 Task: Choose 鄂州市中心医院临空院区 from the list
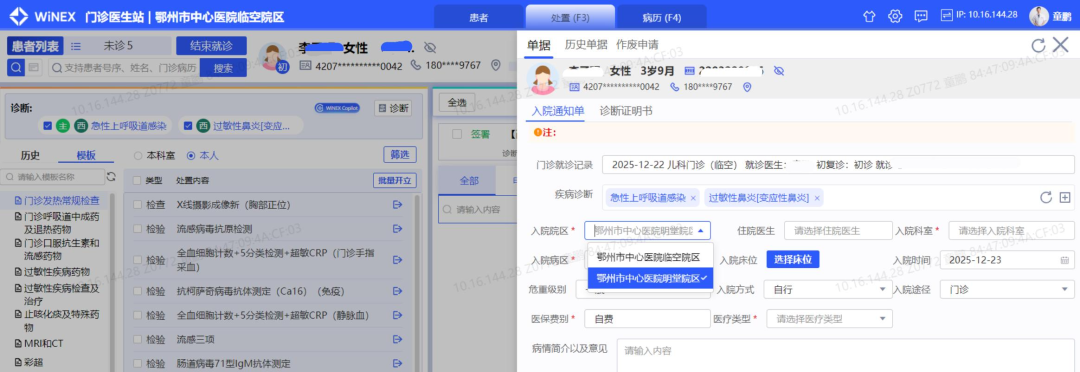[x=650, y=257]
